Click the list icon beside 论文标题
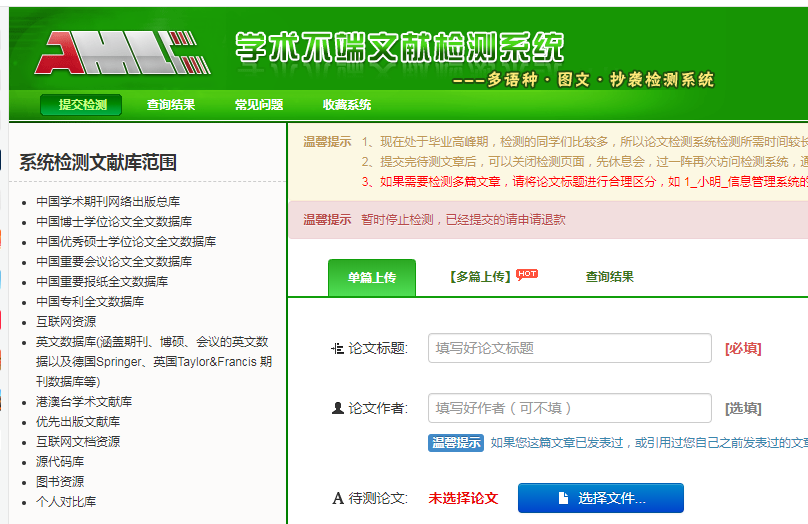Screen dimensions: 808x524 pyautogui.click(x=337, y=348)
